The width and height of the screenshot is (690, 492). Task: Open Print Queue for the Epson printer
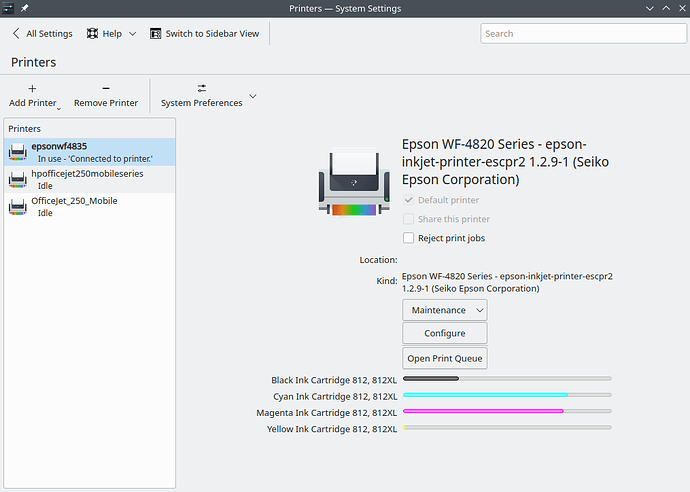coord(444,358)
